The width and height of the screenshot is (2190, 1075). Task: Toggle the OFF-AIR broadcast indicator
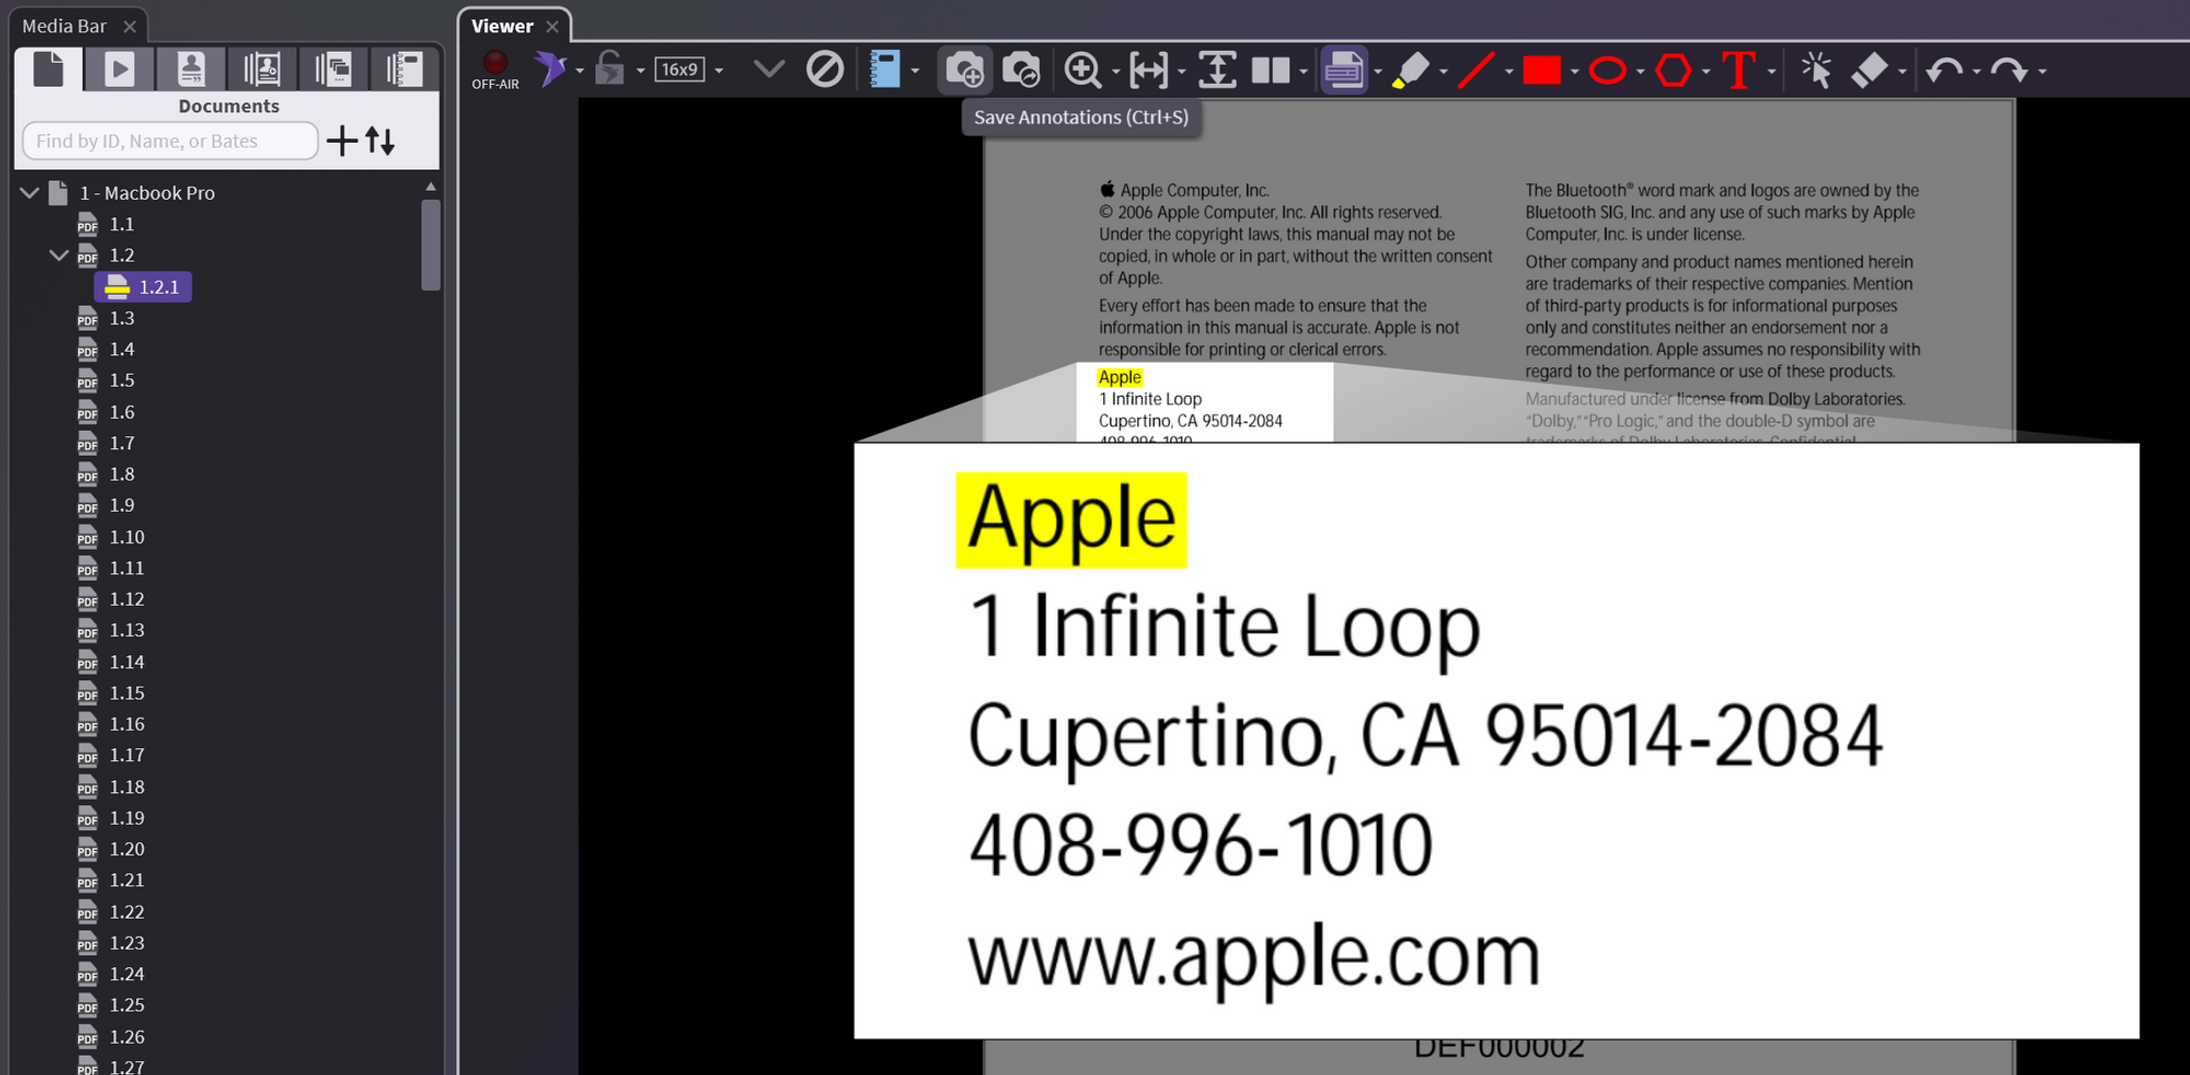coord(495,68)
